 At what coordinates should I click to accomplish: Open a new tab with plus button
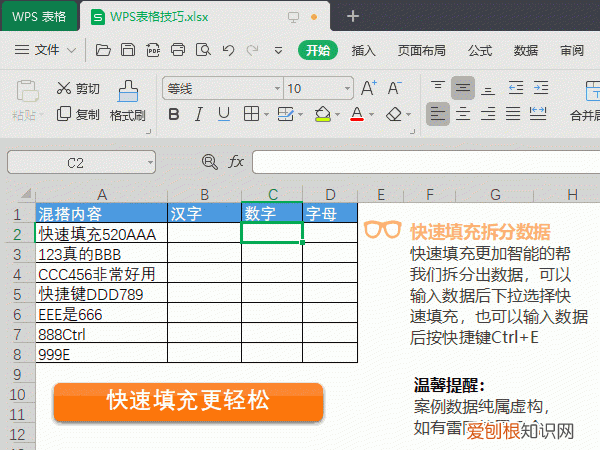click(x=352, y=16)
